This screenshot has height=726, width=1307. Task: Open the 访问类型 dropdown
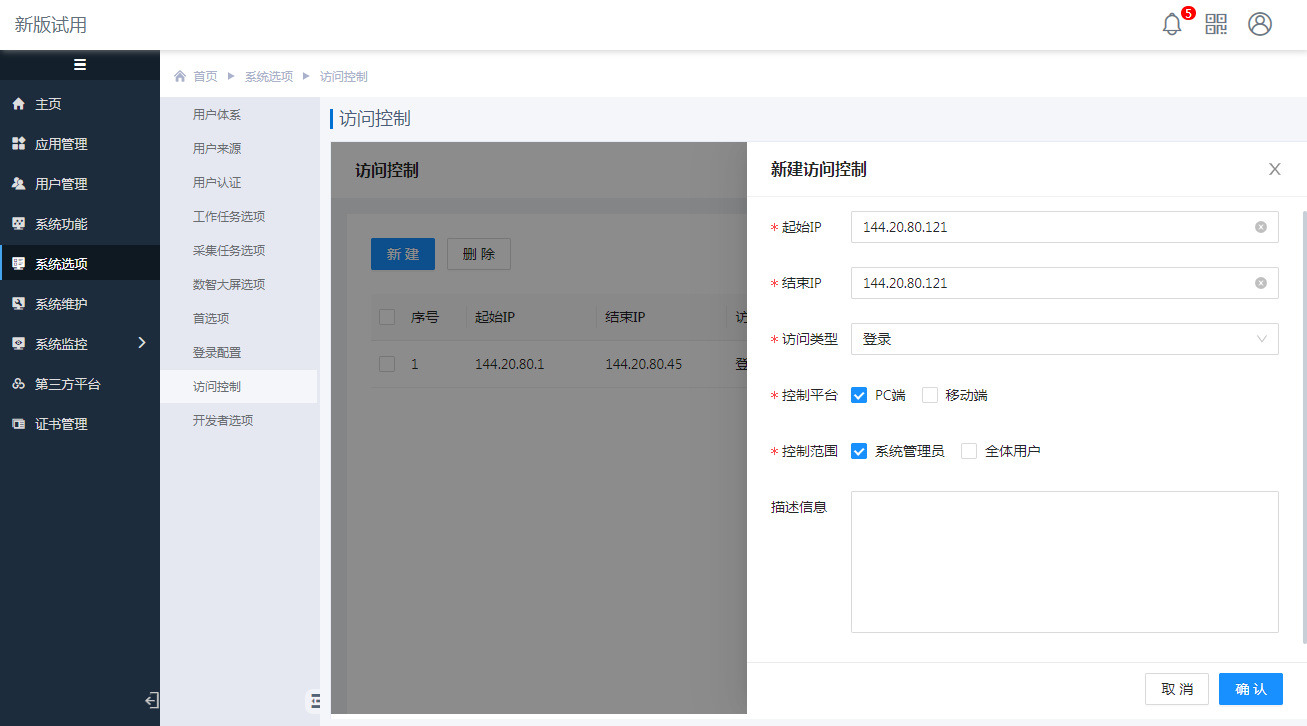pos(1064,339)
